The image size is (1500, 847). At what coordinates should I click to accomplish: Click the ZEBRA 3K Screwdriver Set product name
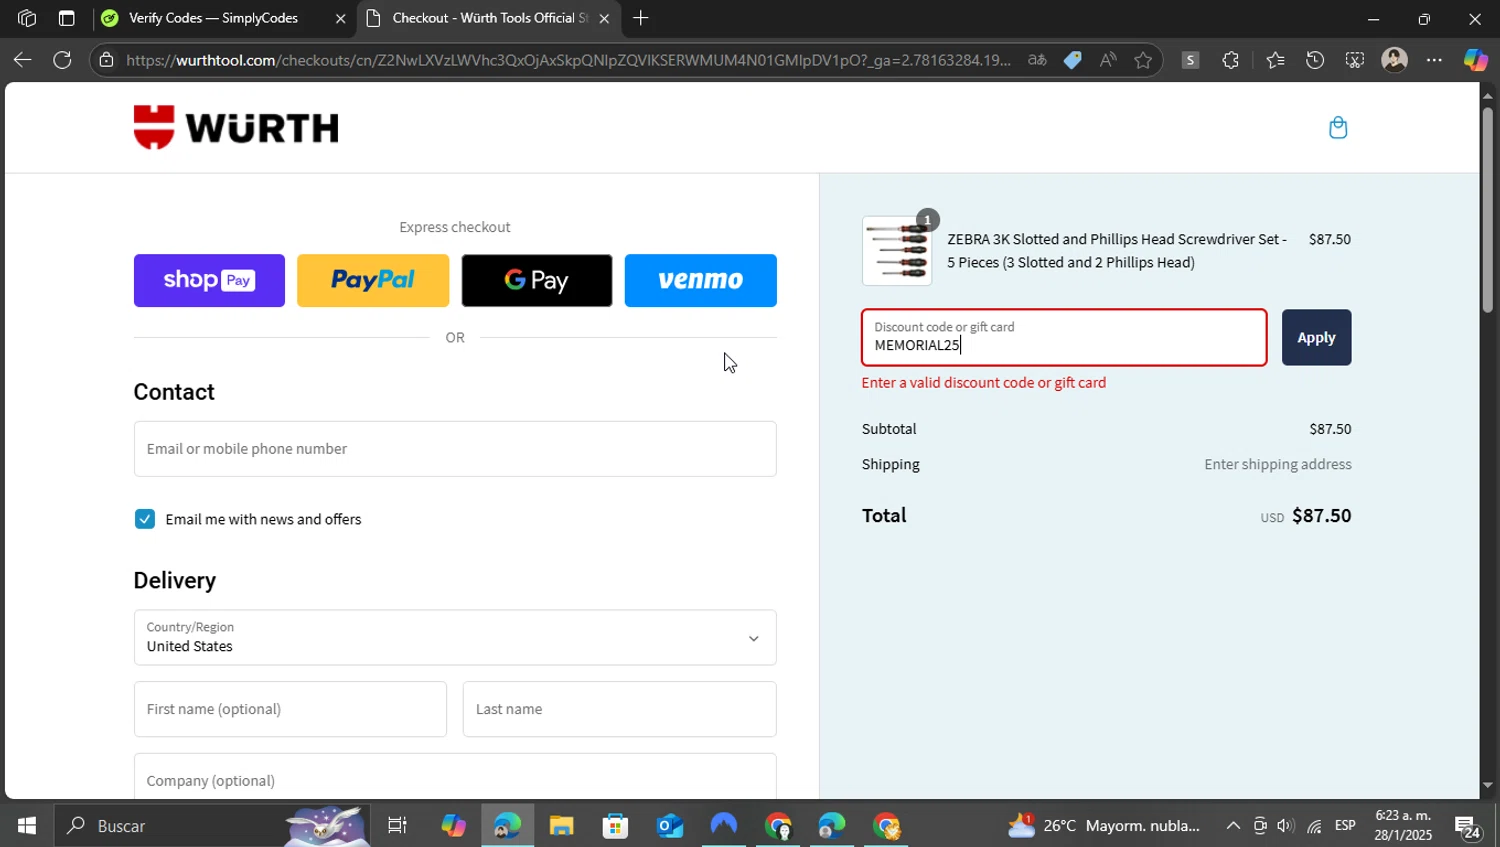(x=1117, y=251)
